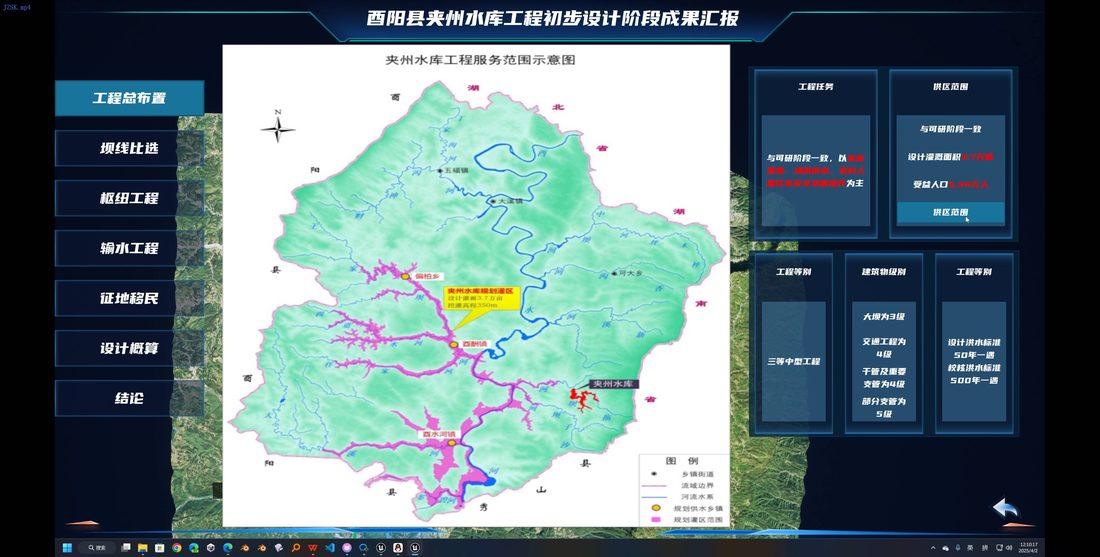Open Visual Studio Code from the taskbar
Viewport: 1100px width, 557px height.
pos(330,548)
